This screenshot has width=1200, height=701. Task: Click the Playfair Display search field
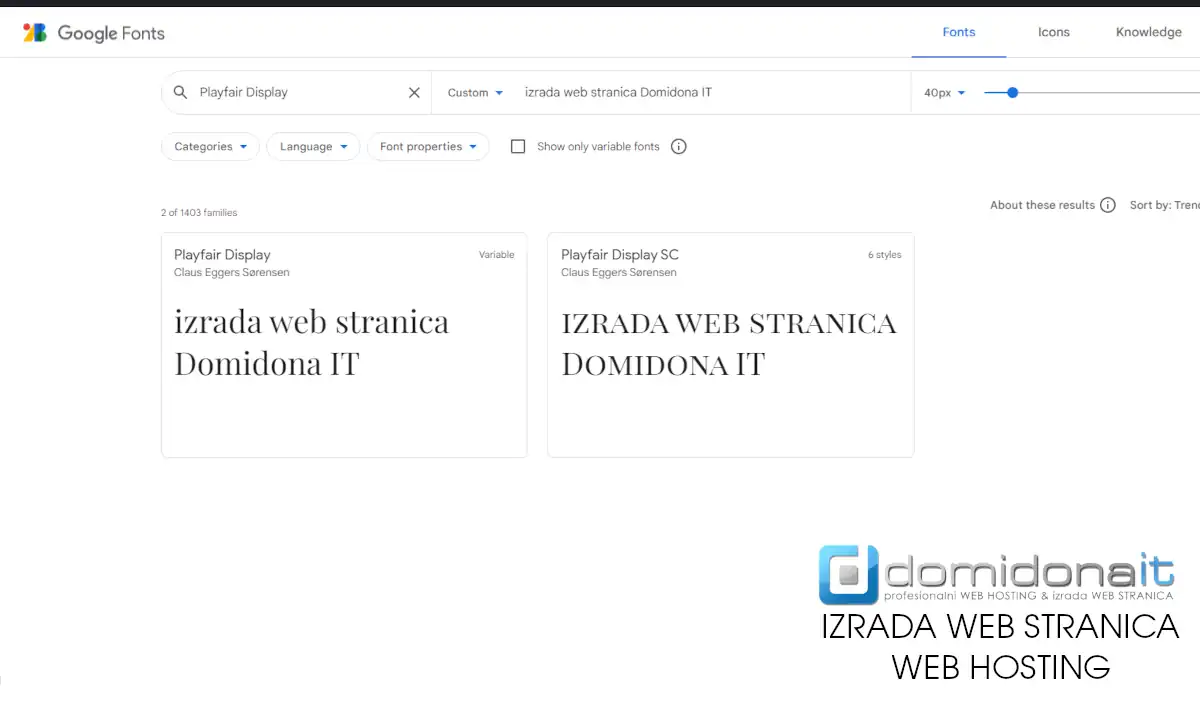(x=296, y=92)
